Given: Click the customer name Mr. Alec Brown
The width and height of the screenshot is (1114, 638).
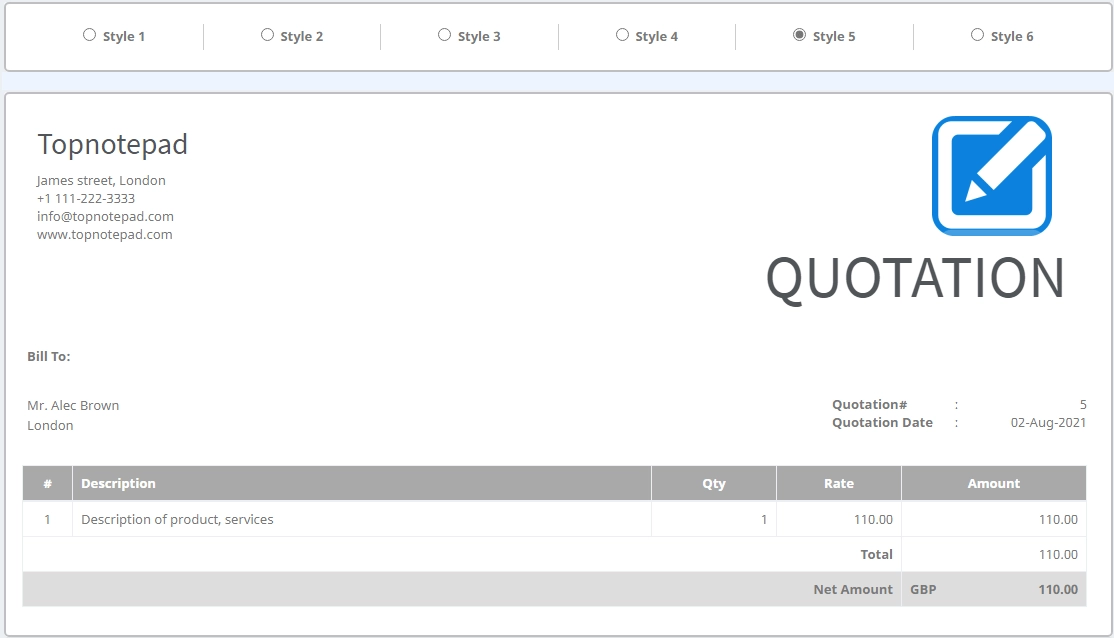Looking at the screenshot, I should 73,406.
